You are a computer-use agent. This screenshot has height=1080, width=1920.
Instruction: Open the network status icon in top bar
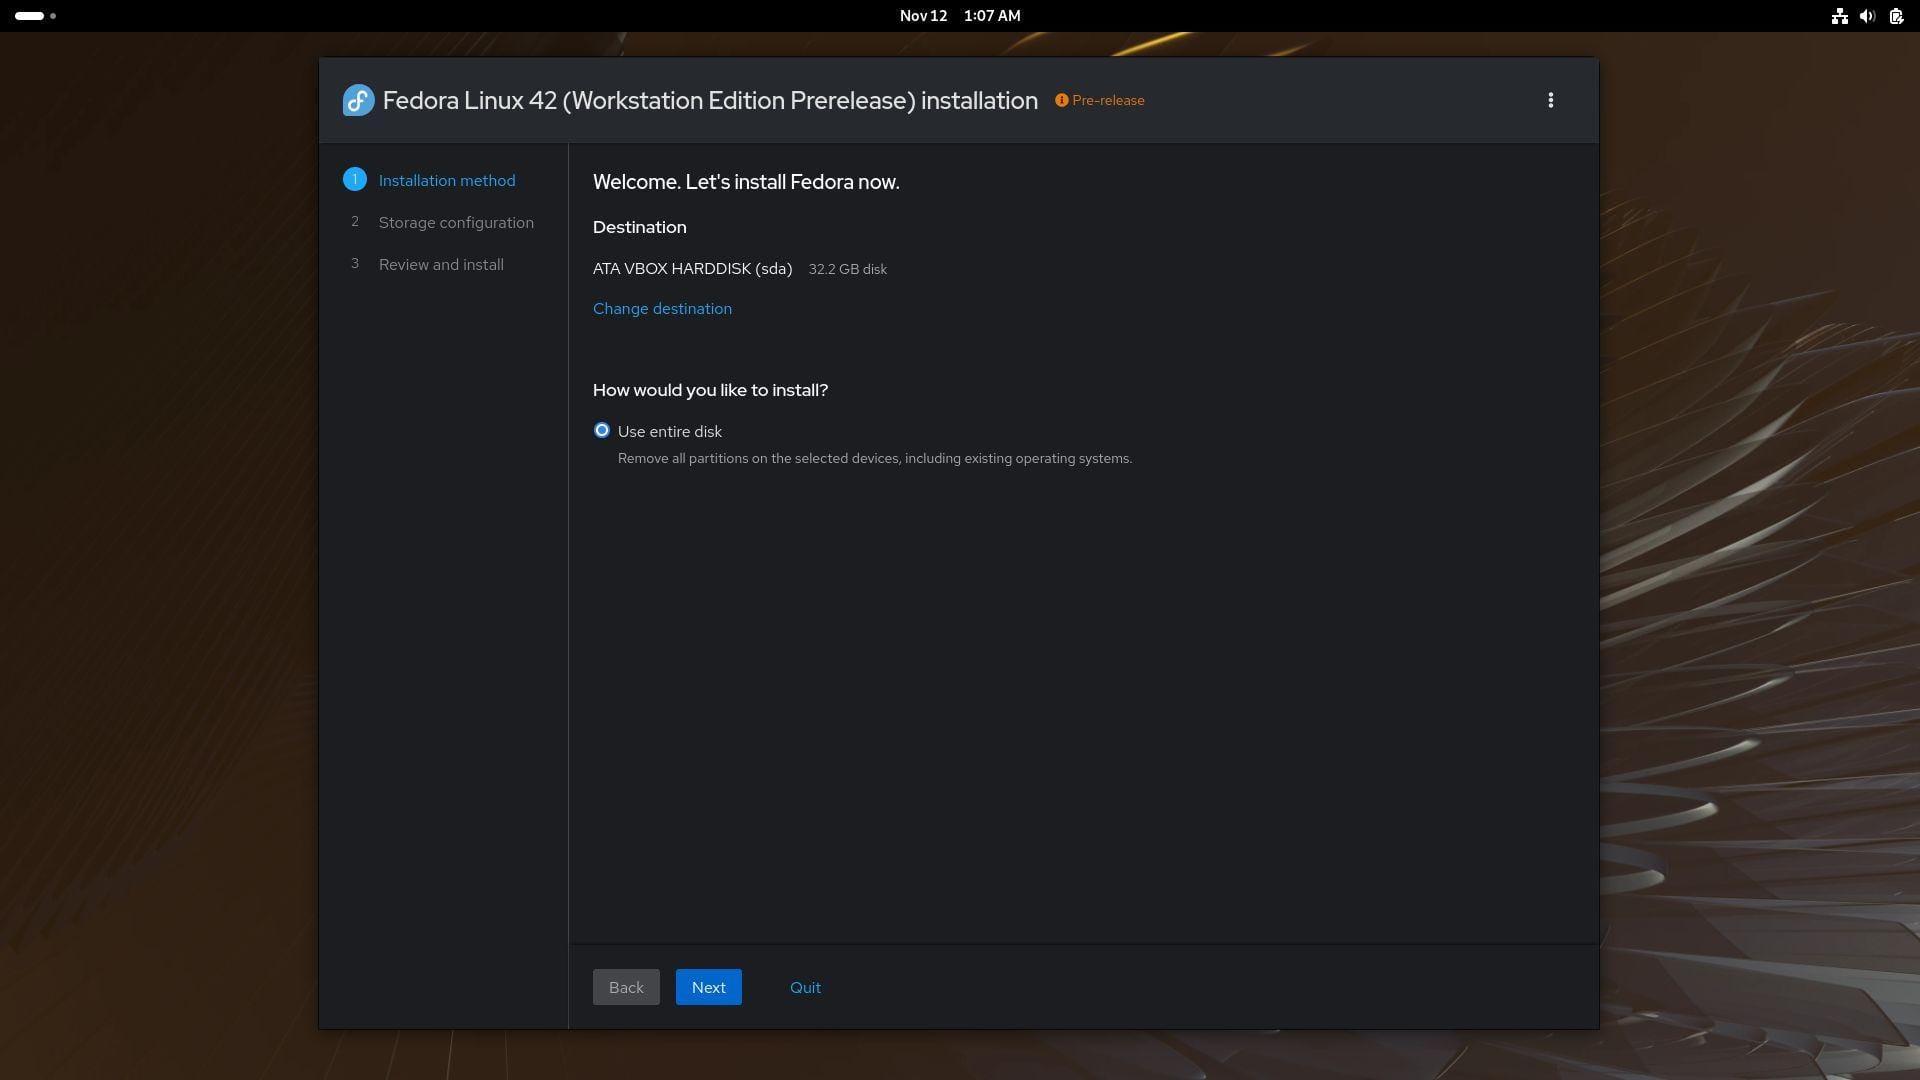pyautogui.click(x=1838, y=16)
